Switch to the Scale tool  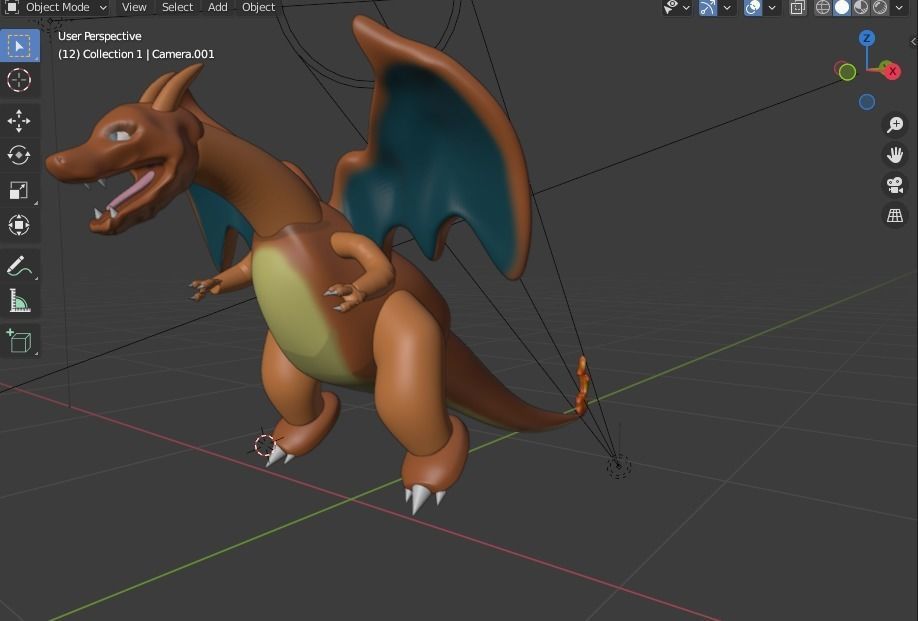[x=19, y=190]
